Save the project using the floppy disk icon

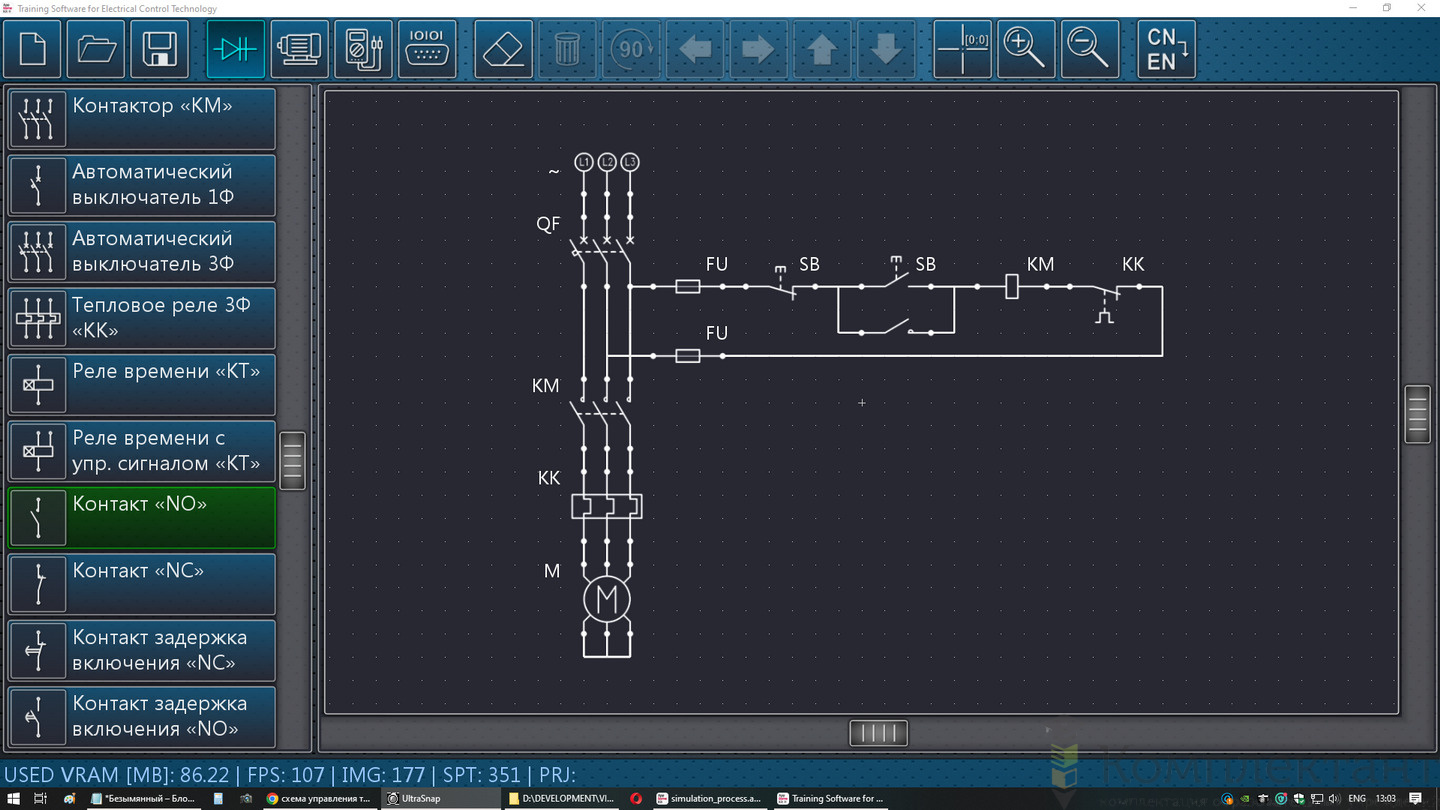coord(160,49)
